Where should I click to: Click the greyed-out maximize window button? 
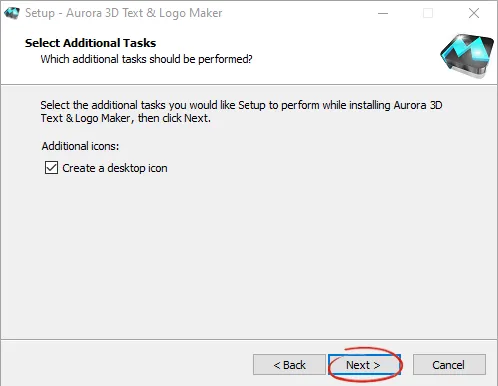click(x=428, y=13)
